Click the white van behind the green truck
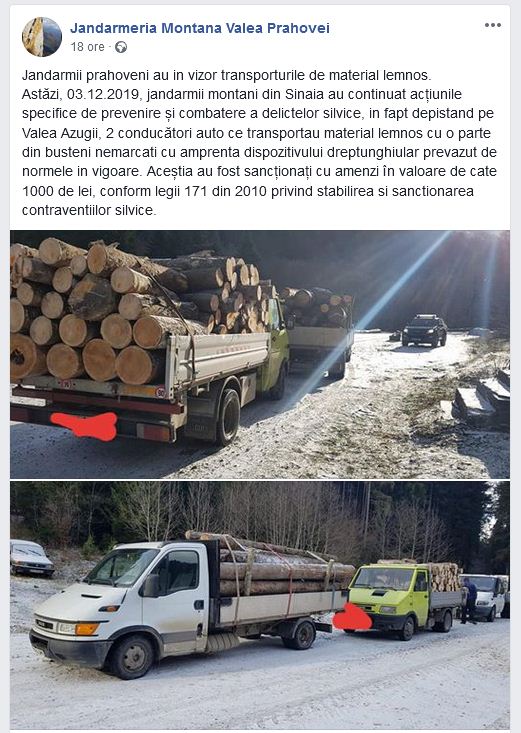521x733 pixels. (x=490, y=597)
